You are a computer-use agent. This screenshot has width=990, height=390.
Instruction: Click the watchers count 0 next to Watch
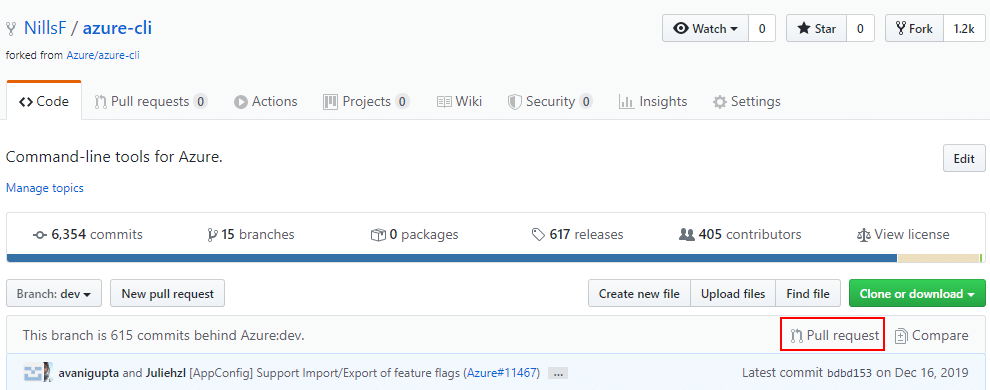[762, 28]
